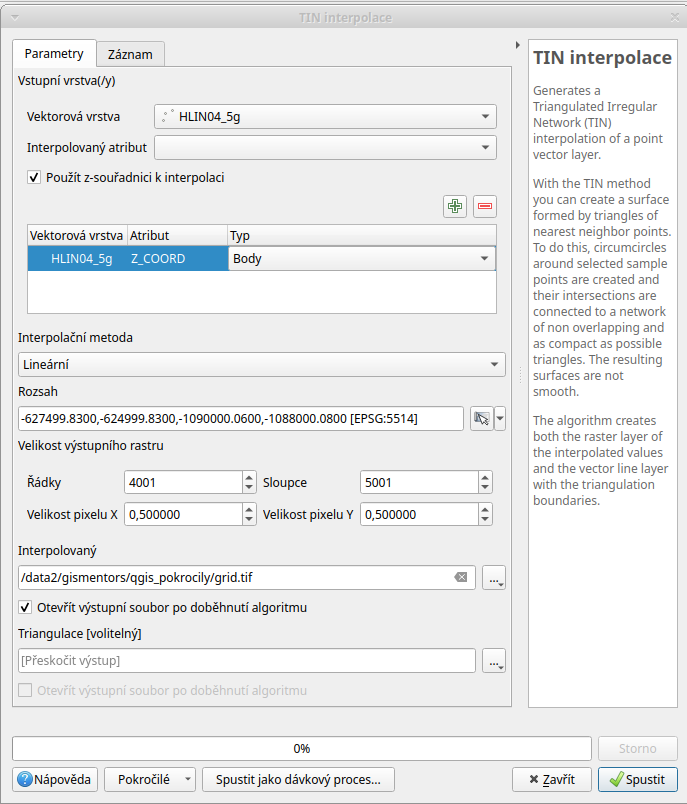
Task: Decrease Velikost pixelu X with down arrow
Action: (249, 519)
